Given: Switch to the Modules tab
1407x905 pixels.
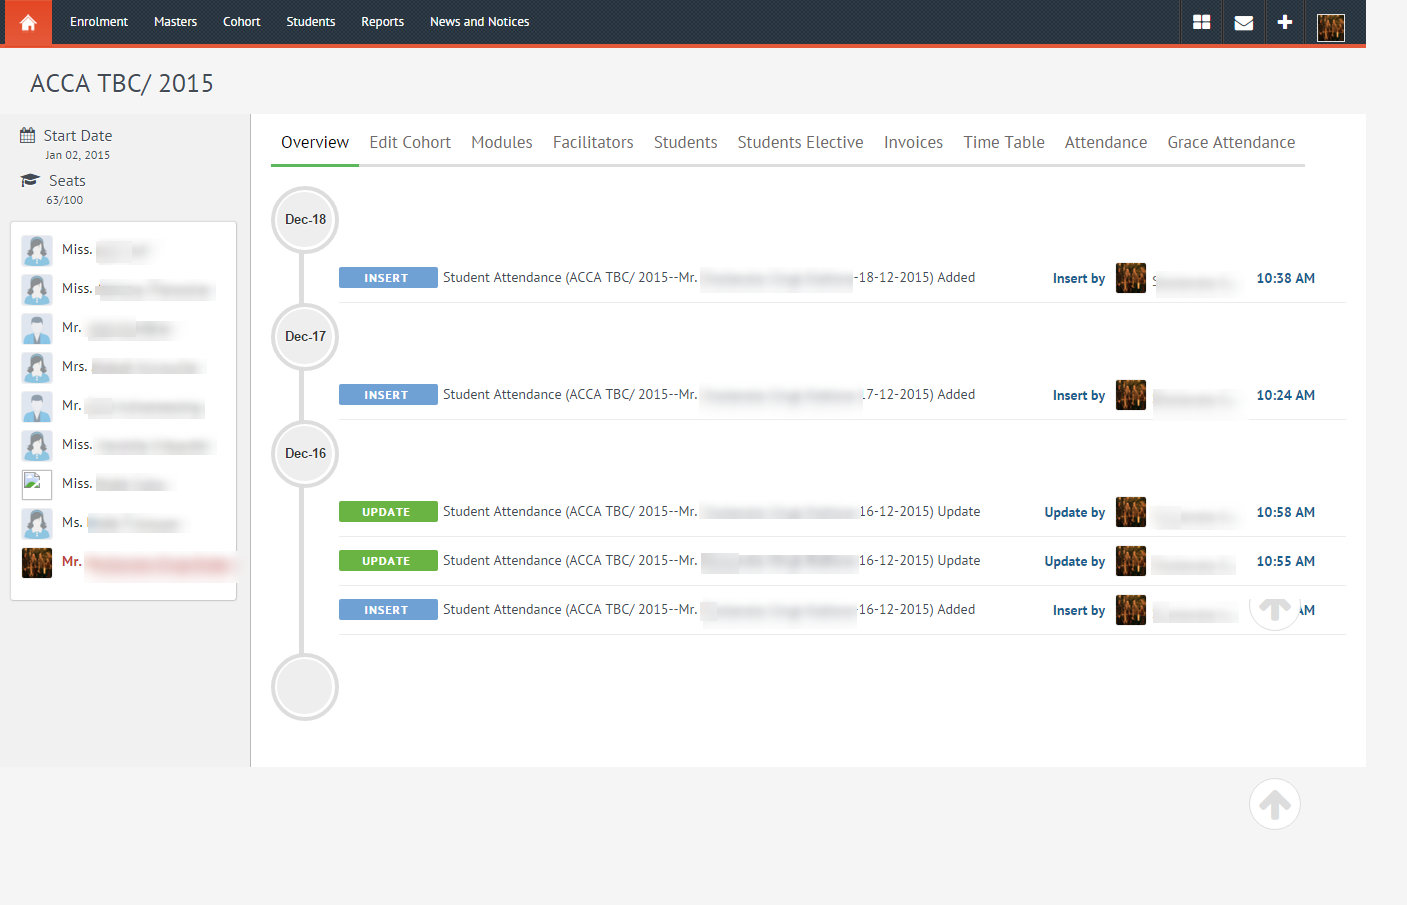Looking at the screenshot, I should click(502, 142).
